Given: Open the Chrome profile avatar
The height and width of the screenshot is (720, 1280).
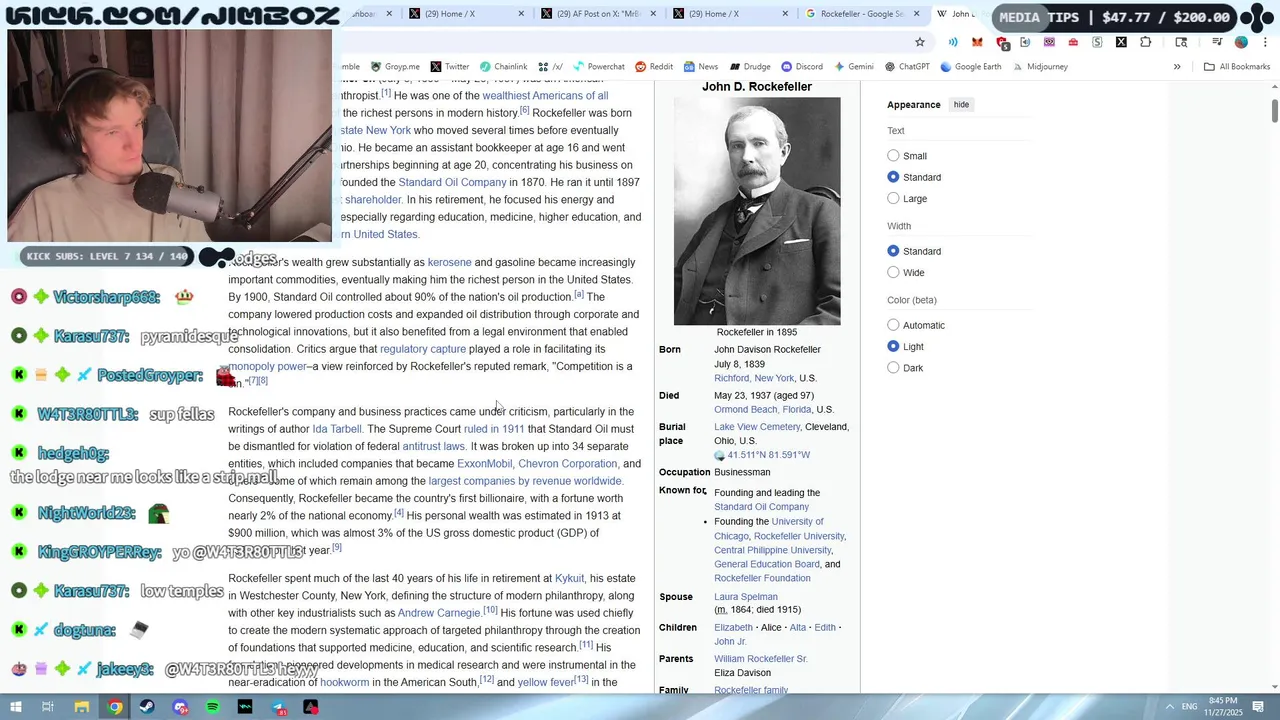Looking at the screenshot, I should click(x=1241, y=42).
